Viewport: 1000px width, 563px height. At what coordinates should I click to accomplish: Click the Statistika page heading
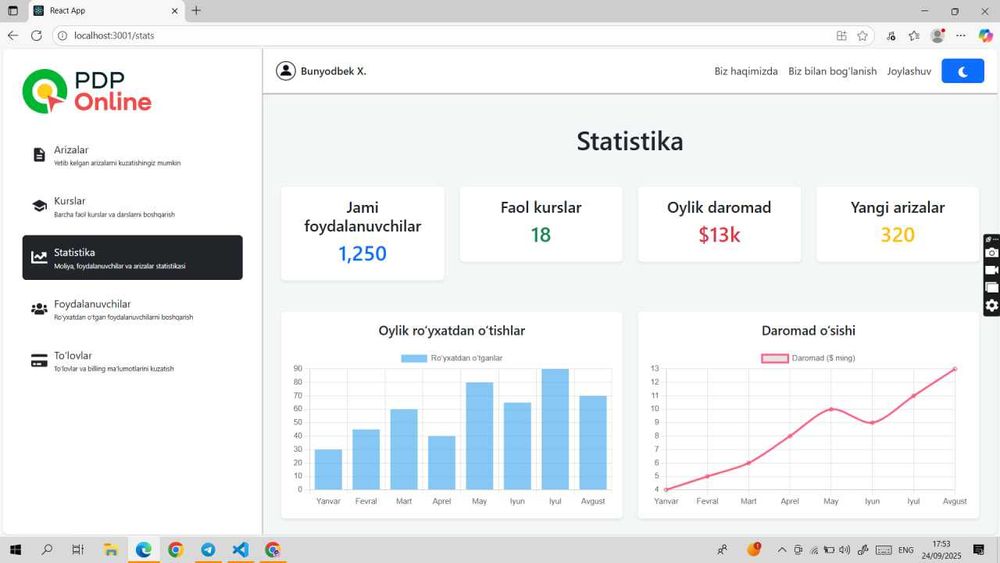coord(629,142)
